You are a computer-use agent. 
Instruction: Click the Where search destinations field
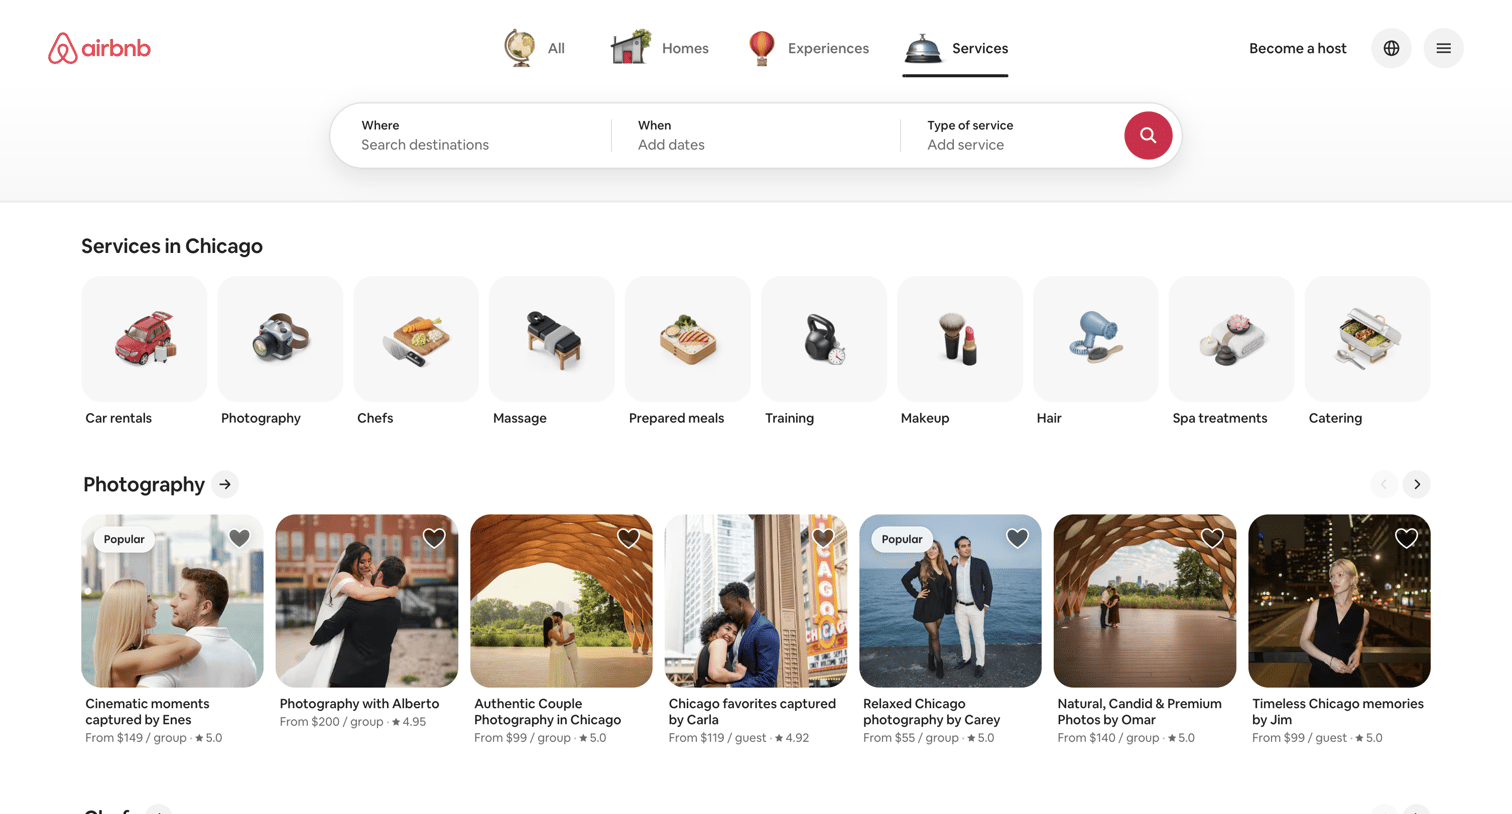(x=471, y=135)
